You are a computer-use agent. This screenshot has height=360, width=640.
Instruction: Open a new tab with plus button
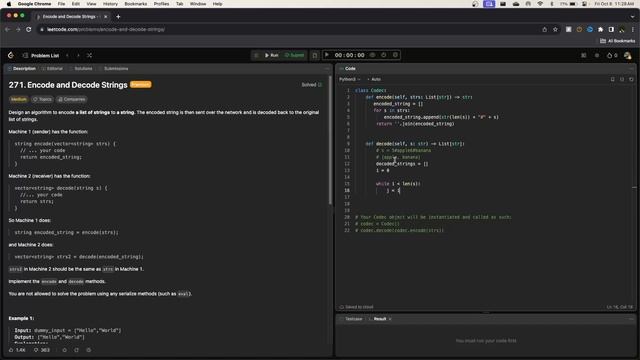tap(118, 17)
